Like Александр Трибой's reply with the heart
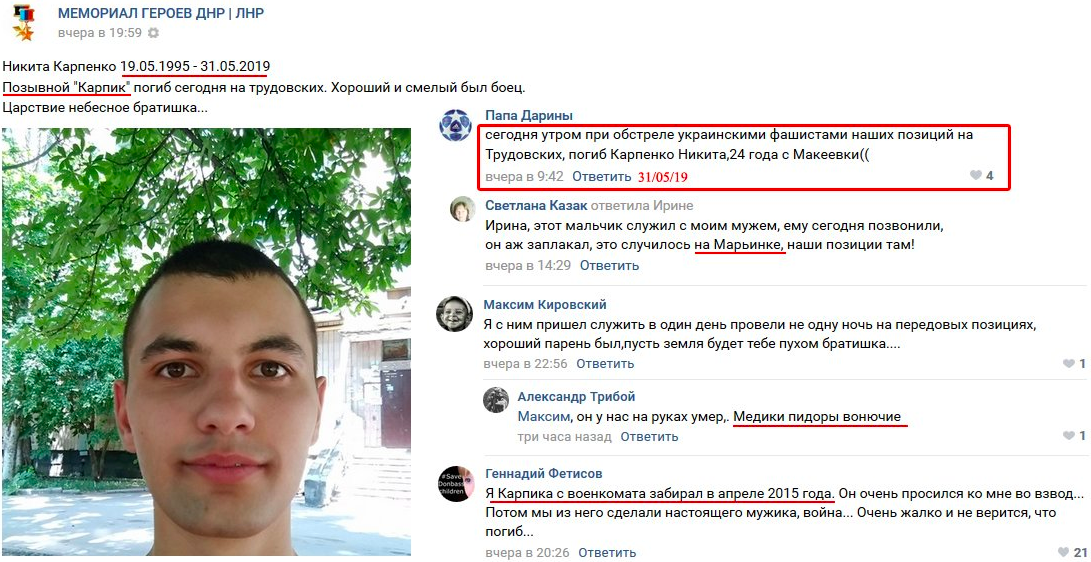 point(1068,436)
